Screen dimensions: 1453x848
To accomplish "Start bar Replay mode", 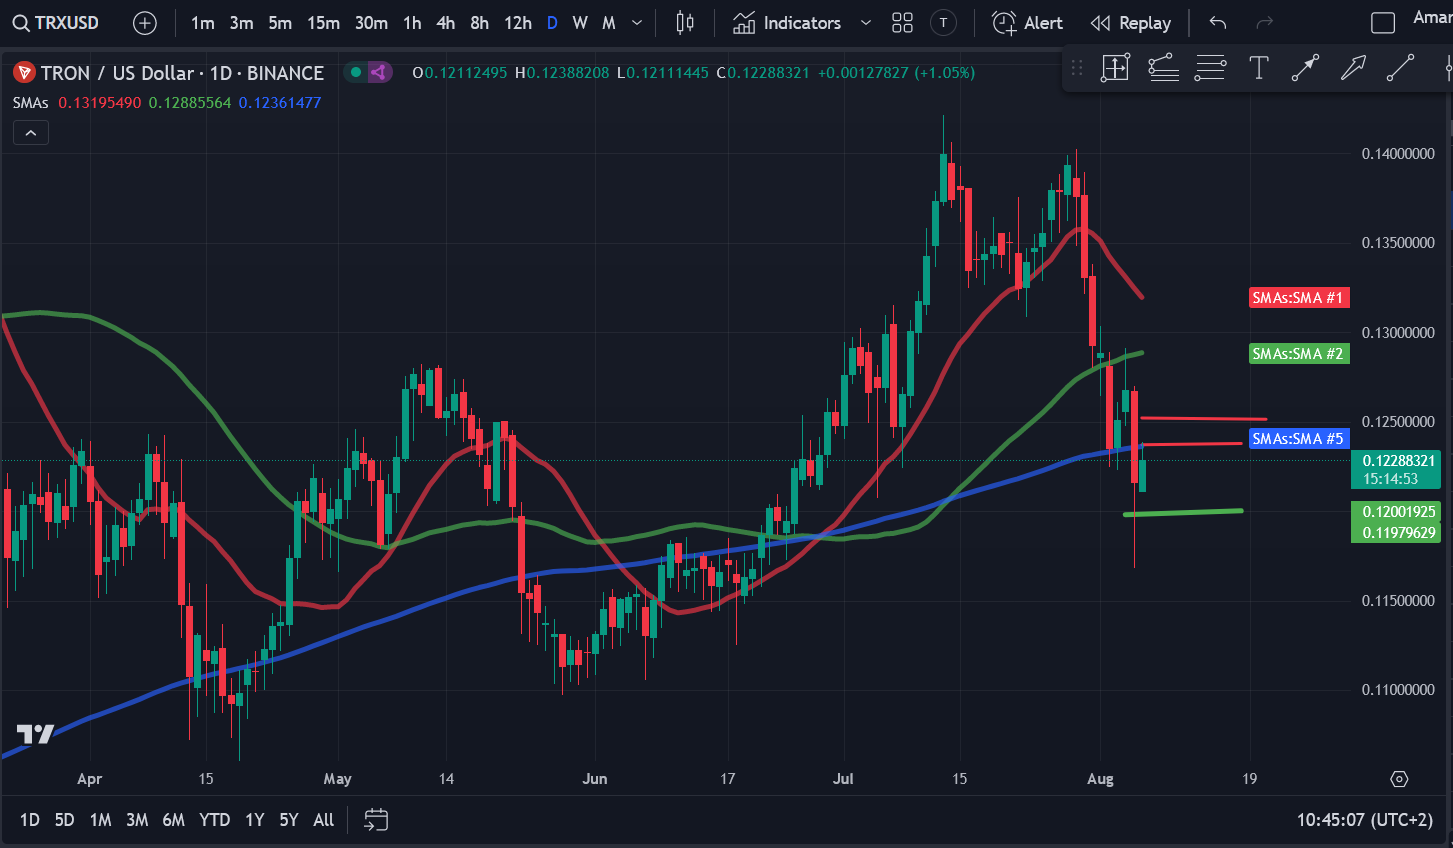I will [x=1131, y=23].
